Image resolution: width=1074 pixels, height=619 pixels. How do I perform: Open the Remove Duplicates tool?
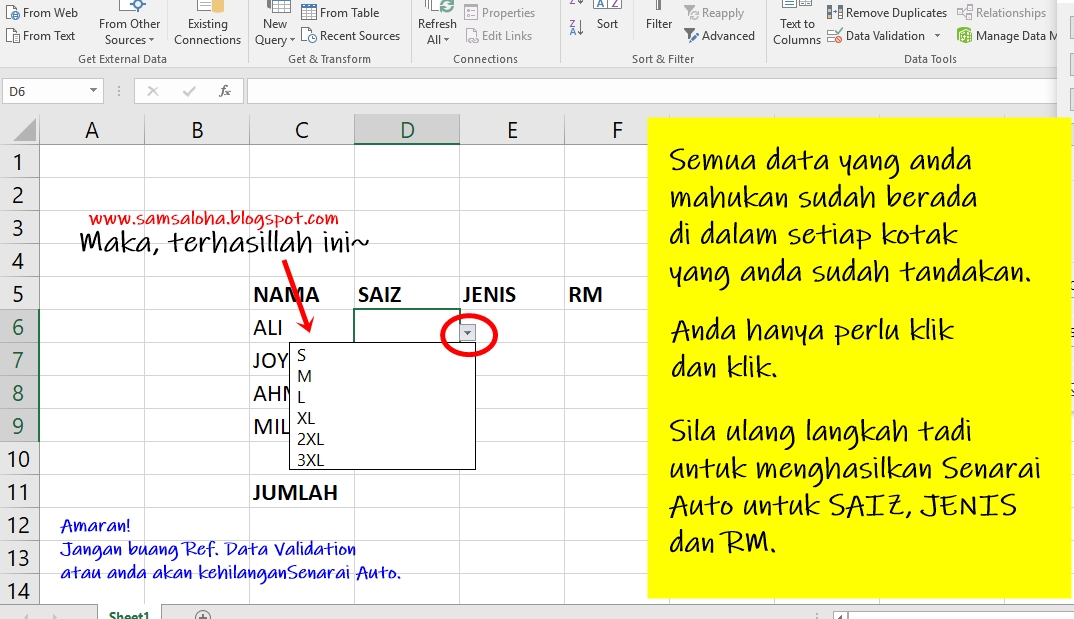888,12
